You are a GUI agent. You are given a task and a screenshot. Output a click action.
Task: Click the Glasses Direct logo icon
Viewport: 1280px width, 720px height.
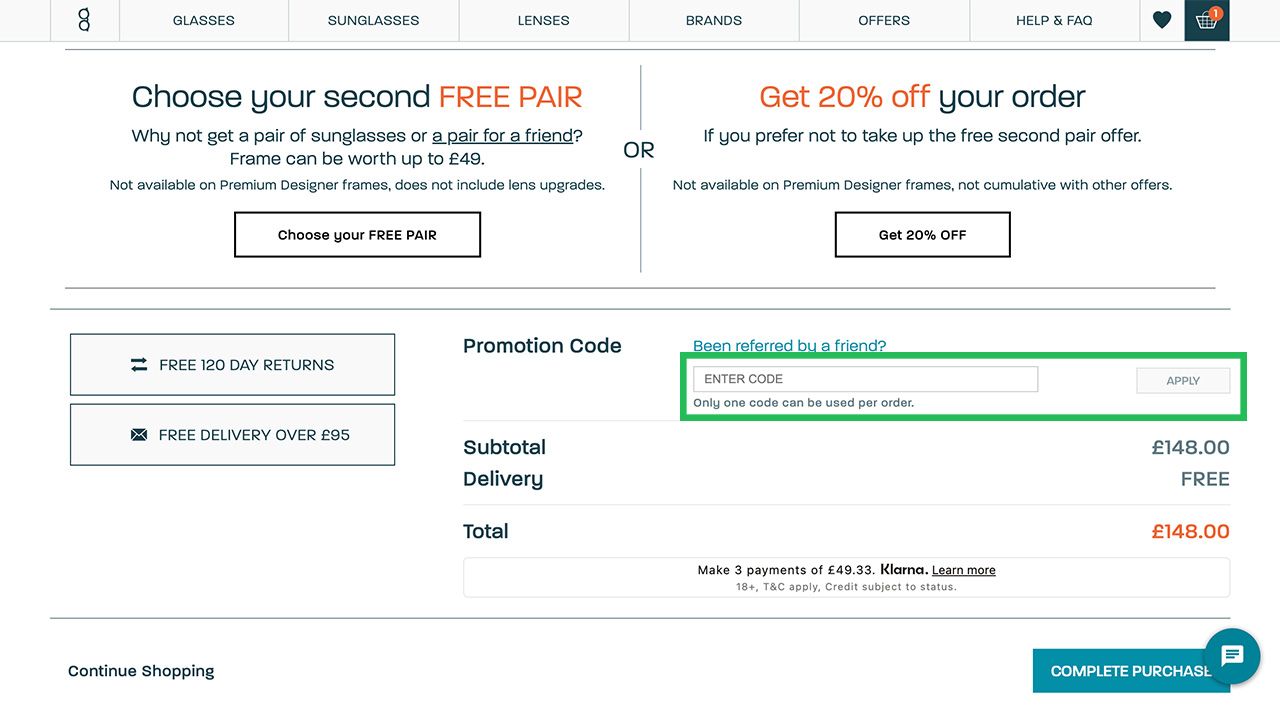pyautogui.click(x=85, y=20)
